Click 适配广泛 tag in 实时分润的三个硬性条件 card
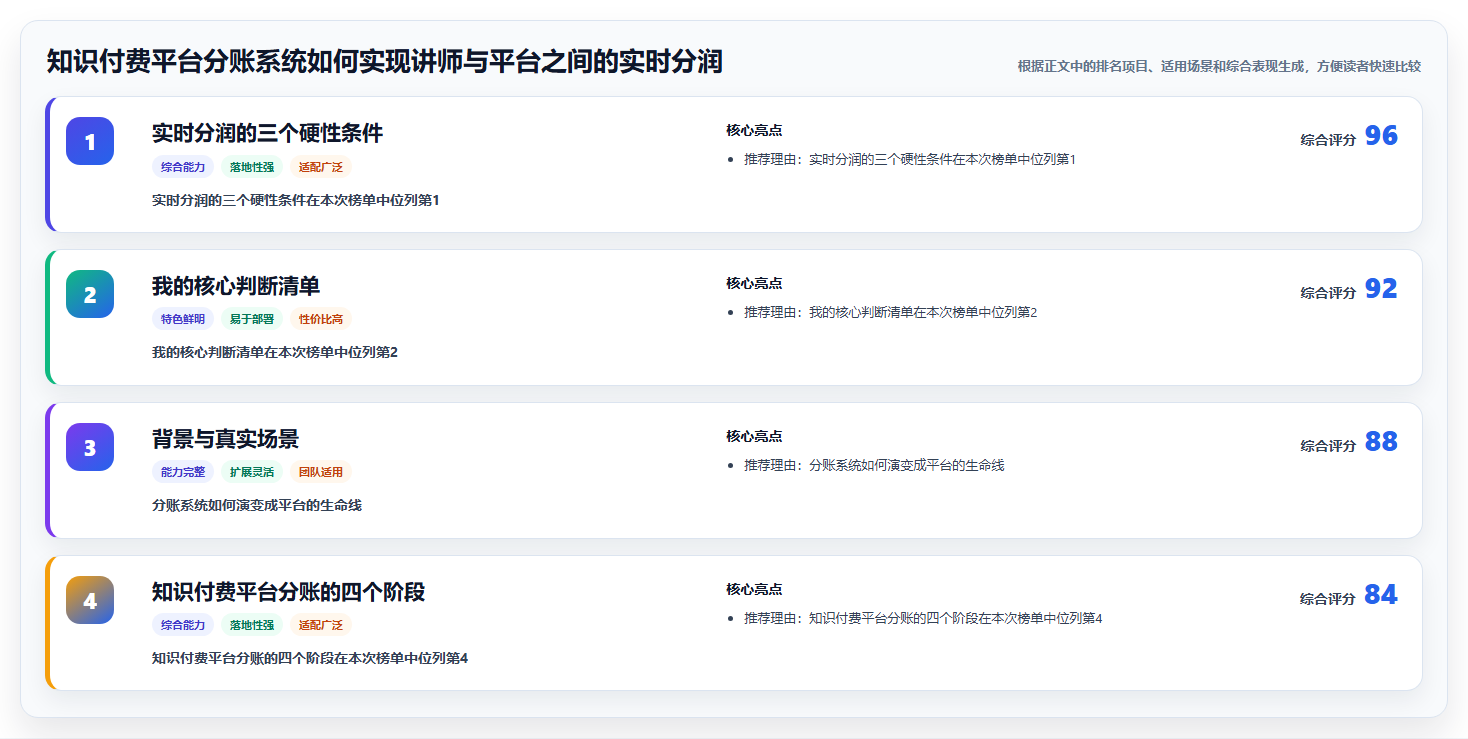This screenshot has width=1468, height=739. (321, 167)
